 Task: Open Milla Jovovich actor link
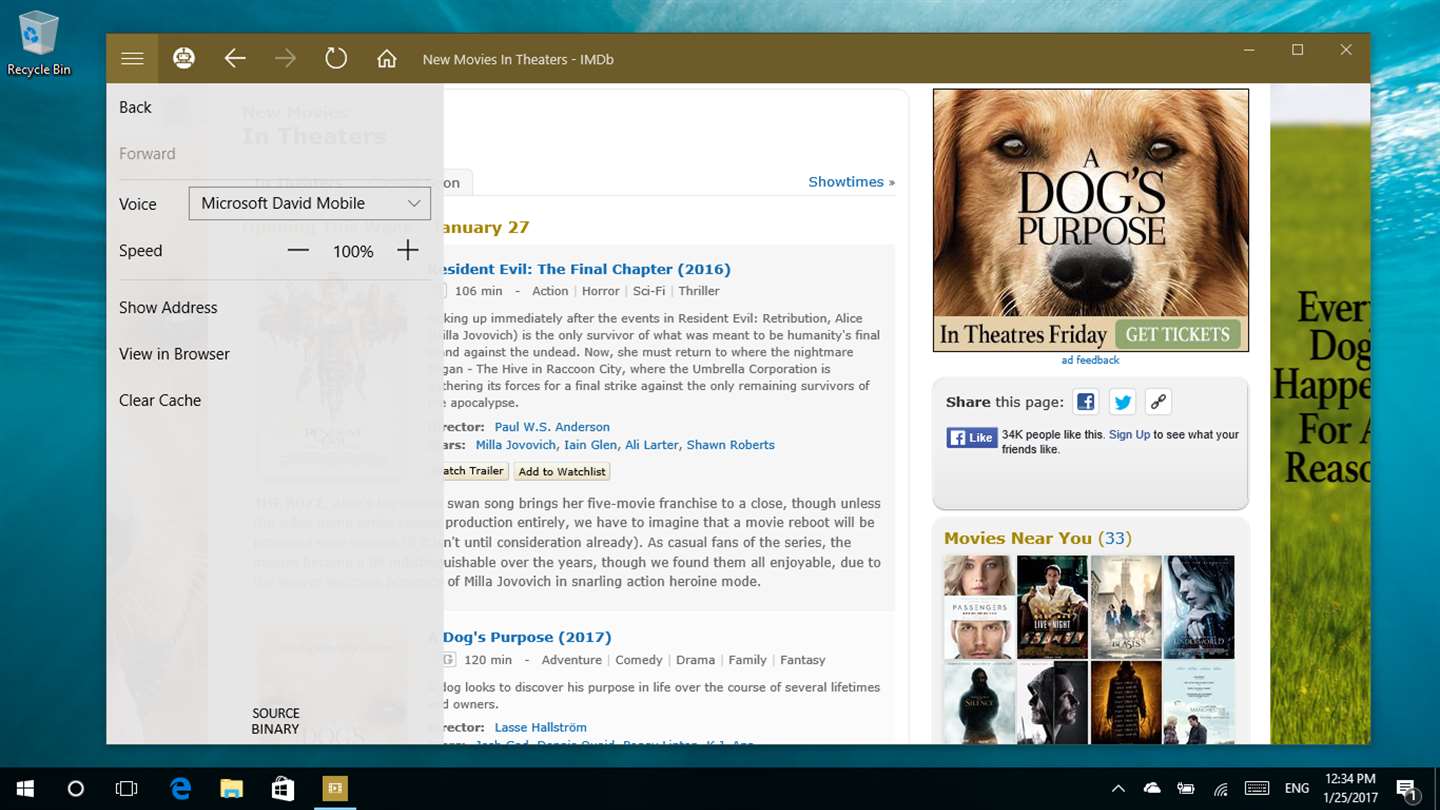[x=516, y=445]
